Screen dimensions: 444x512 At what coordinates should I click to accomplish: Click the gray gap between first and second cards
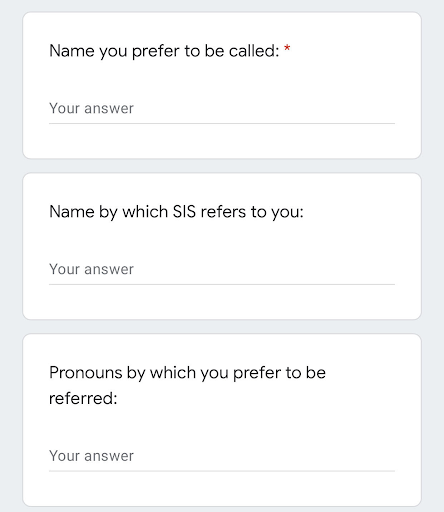(222, 166)
